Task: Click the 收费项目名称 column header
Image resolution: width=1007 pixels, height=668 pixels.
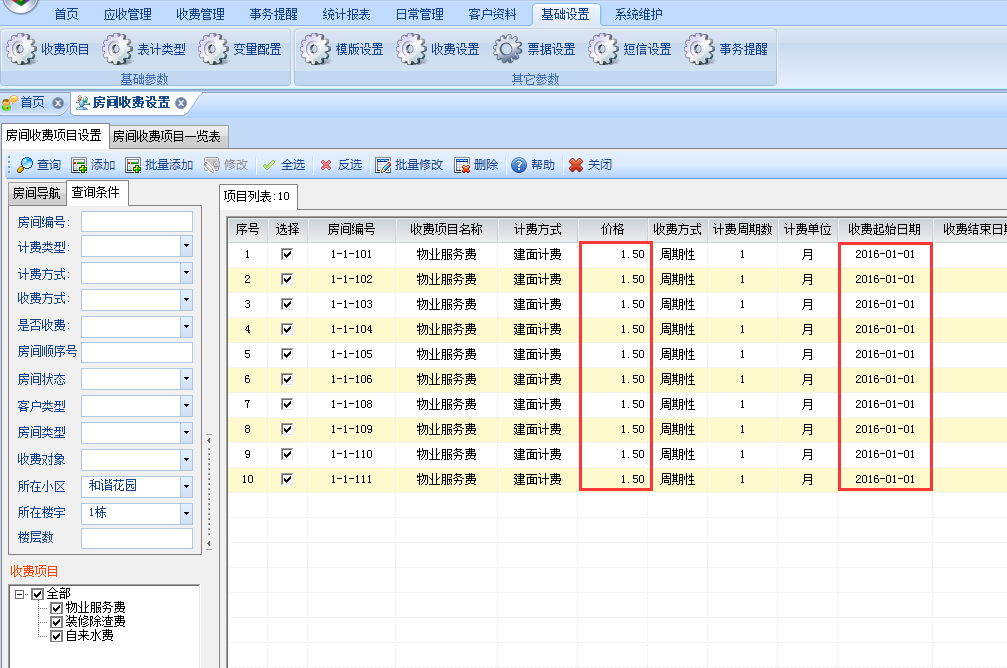Action: tap(446, 229)
